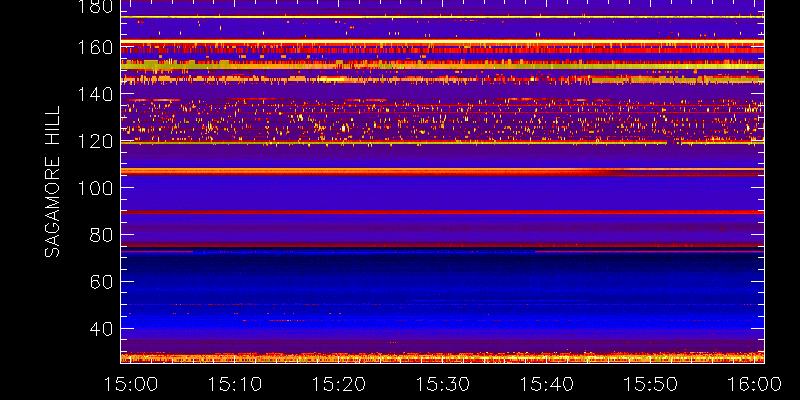The width and height of the screenshot is (800, 400).
Task: Click the 180 frequency axis label
Action: point(95,7)
